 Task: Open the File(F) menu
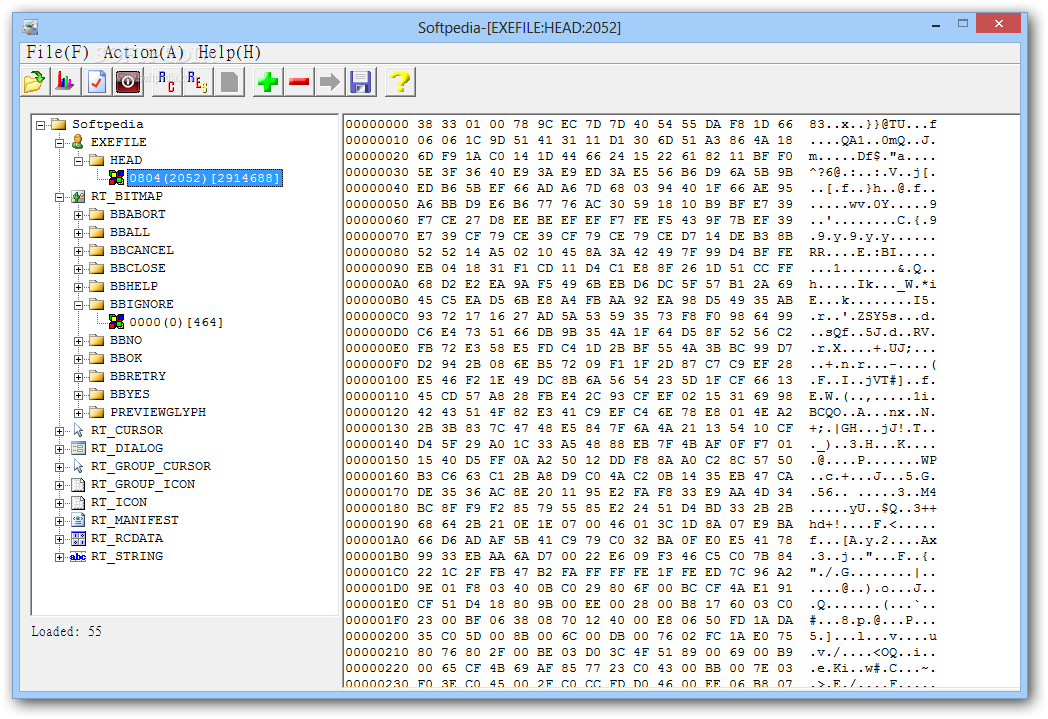(x=57, y=52)
